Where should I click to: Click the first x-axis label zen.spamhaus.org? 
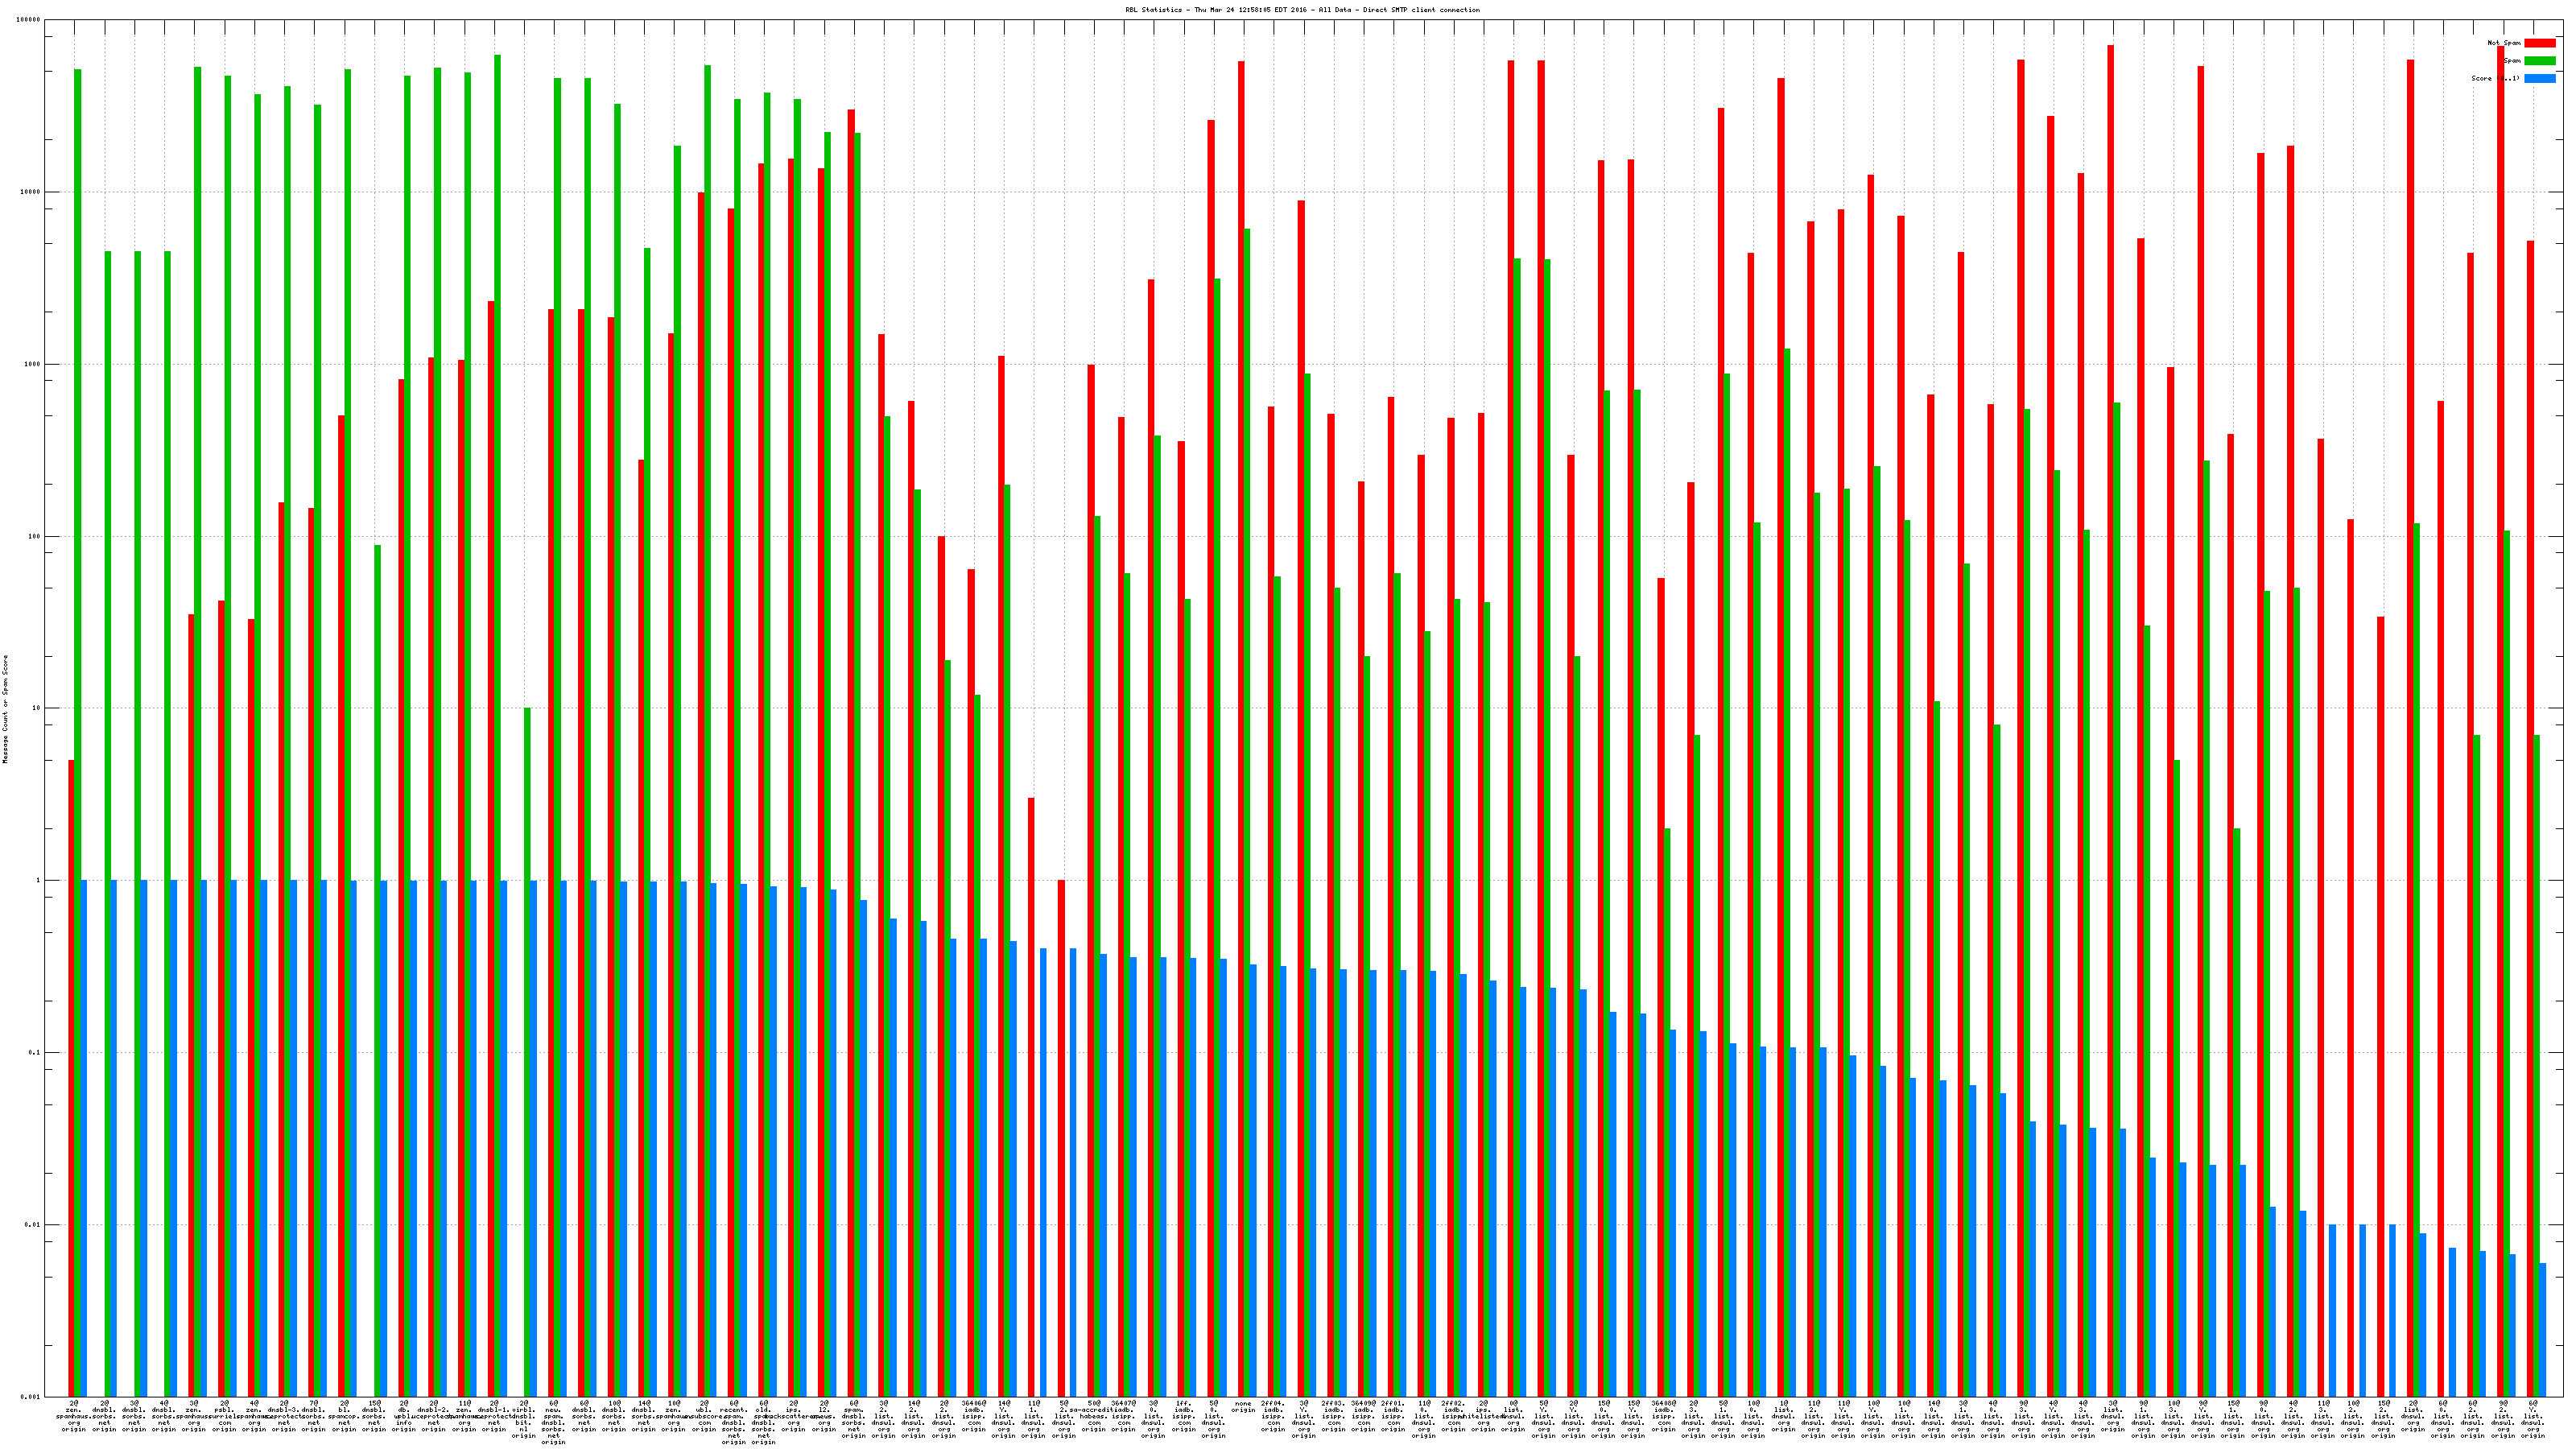click(x=74, y=1416)
